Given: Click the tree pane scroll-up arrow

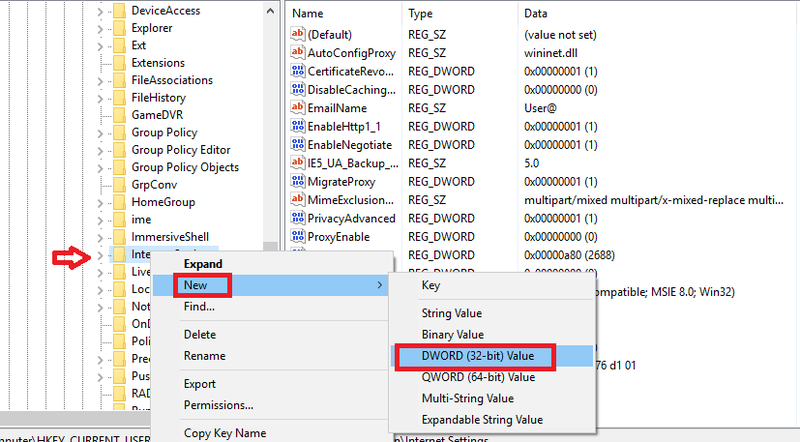Looking at the screenshot, I should click(270, 11).
